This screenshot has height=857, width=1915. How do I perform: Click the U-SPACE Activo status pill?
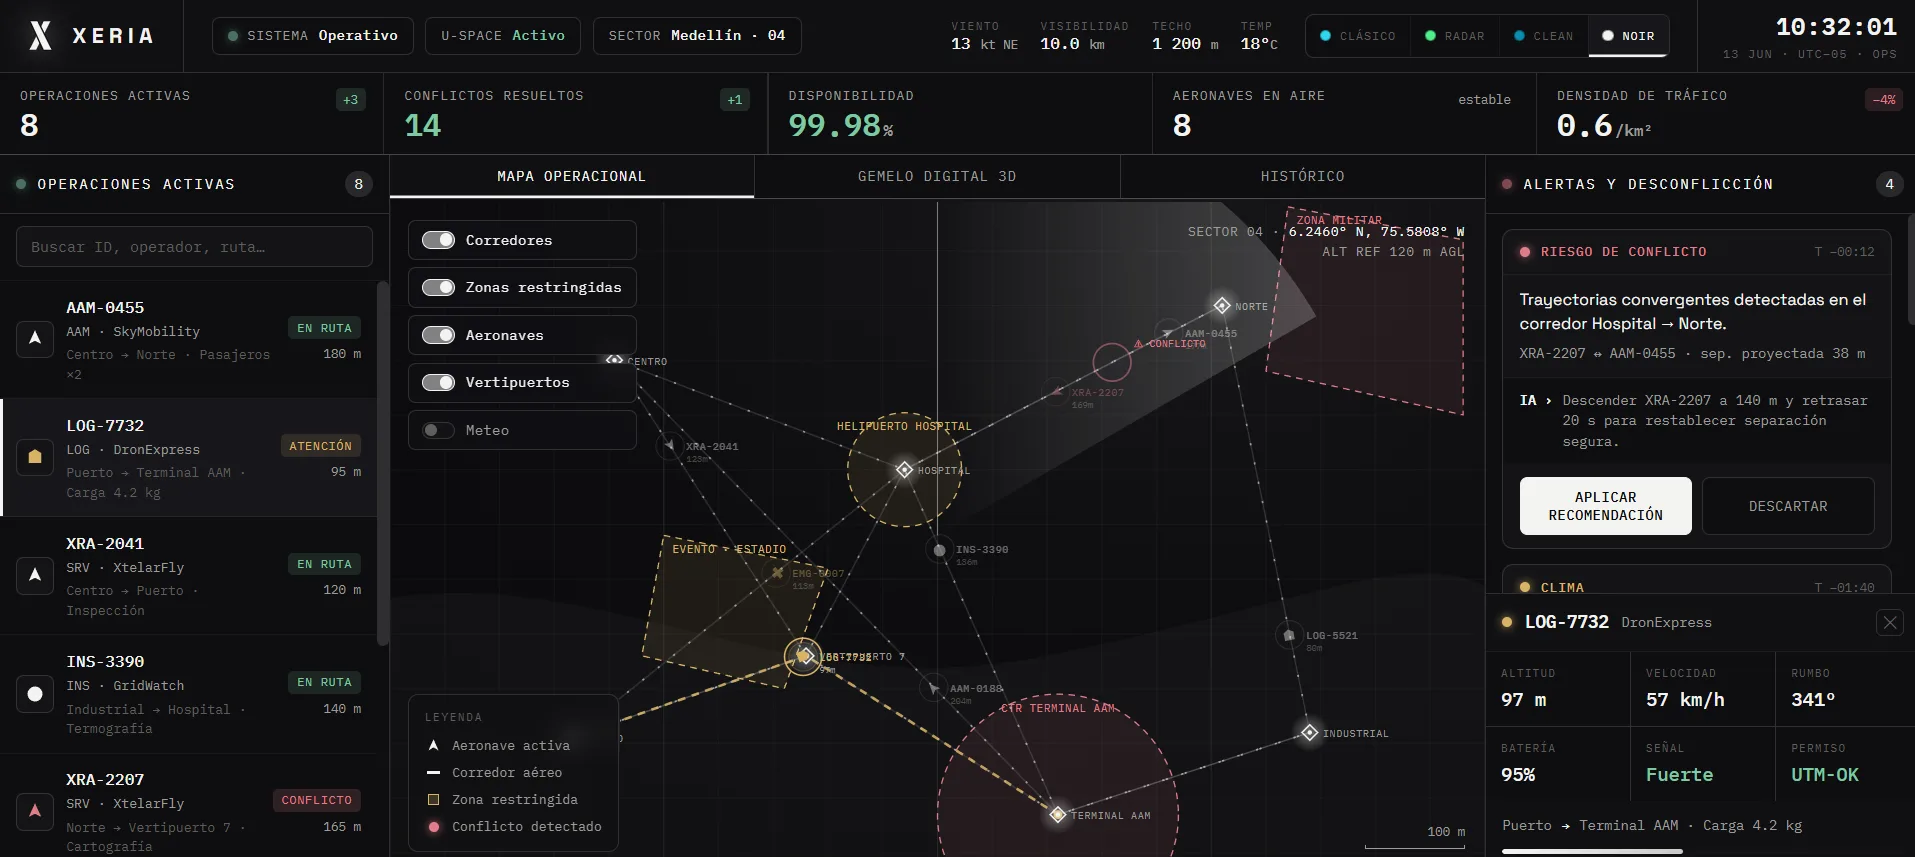click(x=503, y=36)
